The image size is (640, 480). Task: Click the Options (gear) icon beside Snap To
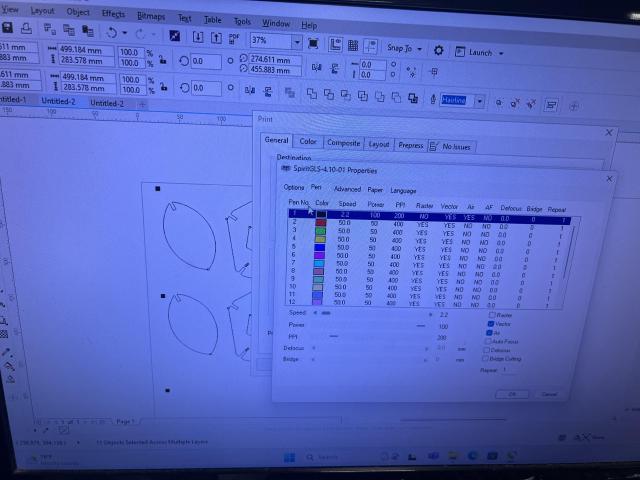tap(439, 49)
